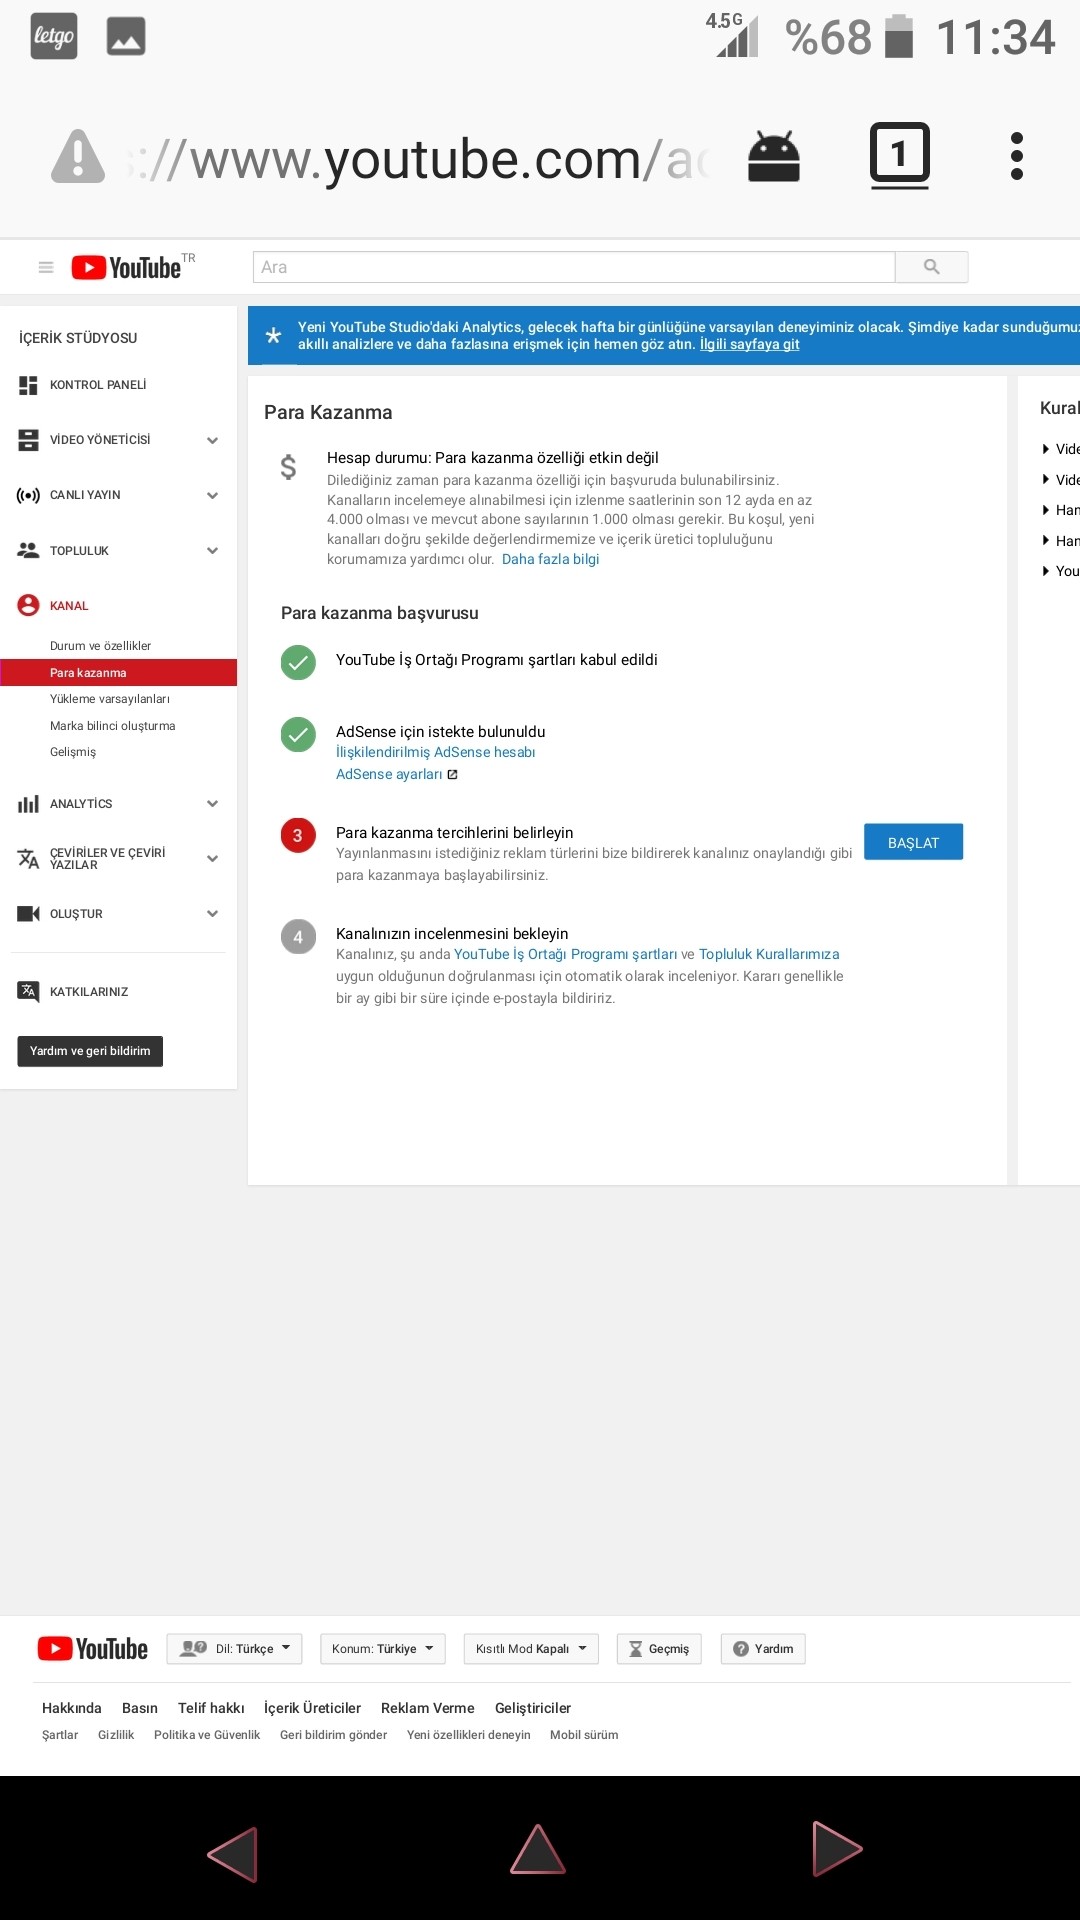
Task: Open the AdSense ayarları link
Action: [389, 774]
